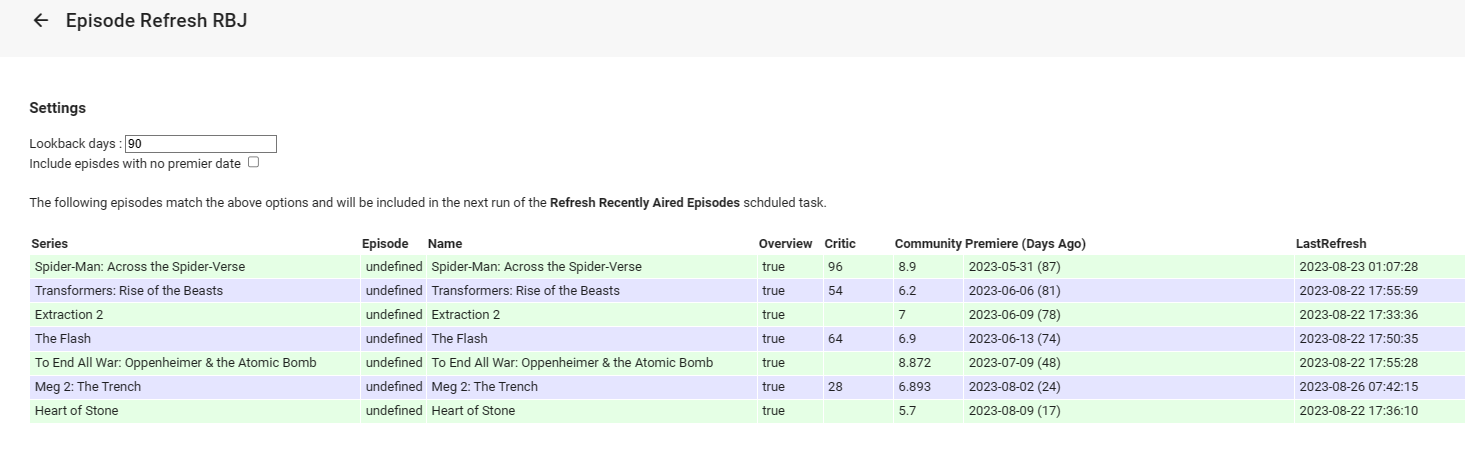Click Spider-Man: Across the Spider-Verse name cell
Image resolution: width=1465 pixels, height=451 pixels.
[592, 267]
